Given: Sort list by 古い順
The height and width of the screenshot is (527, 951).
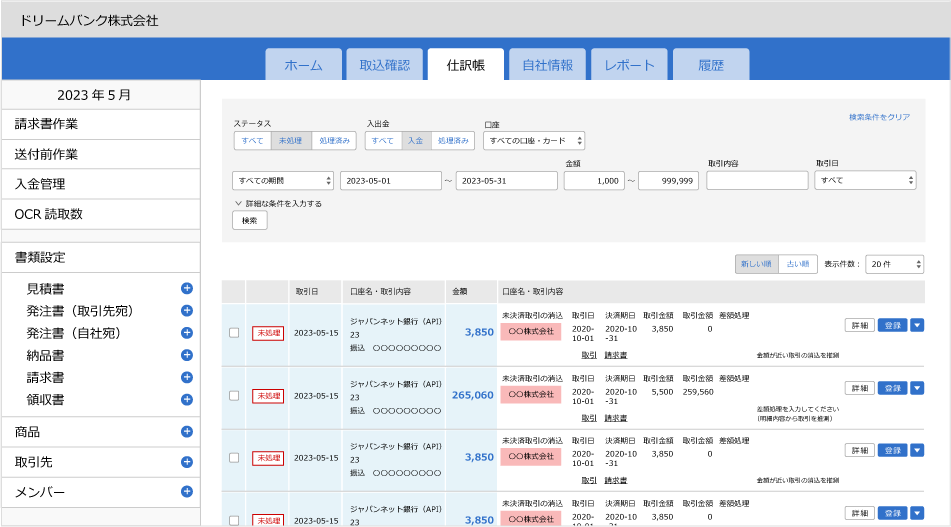Looking at the screenshot, I should [x=798, y=264].
